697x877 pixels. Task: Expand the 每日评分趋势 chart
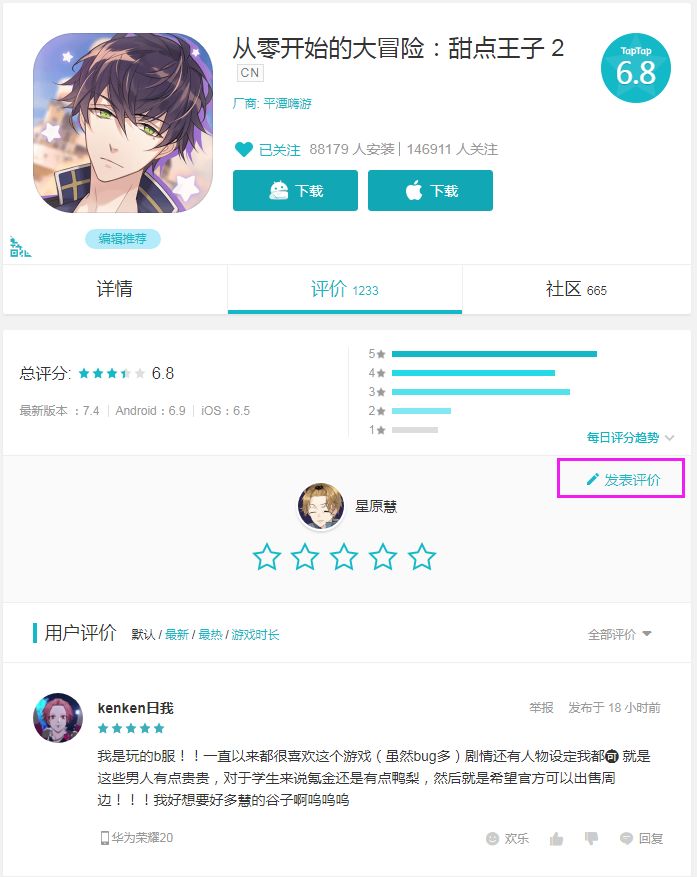(x=630, y=437)
